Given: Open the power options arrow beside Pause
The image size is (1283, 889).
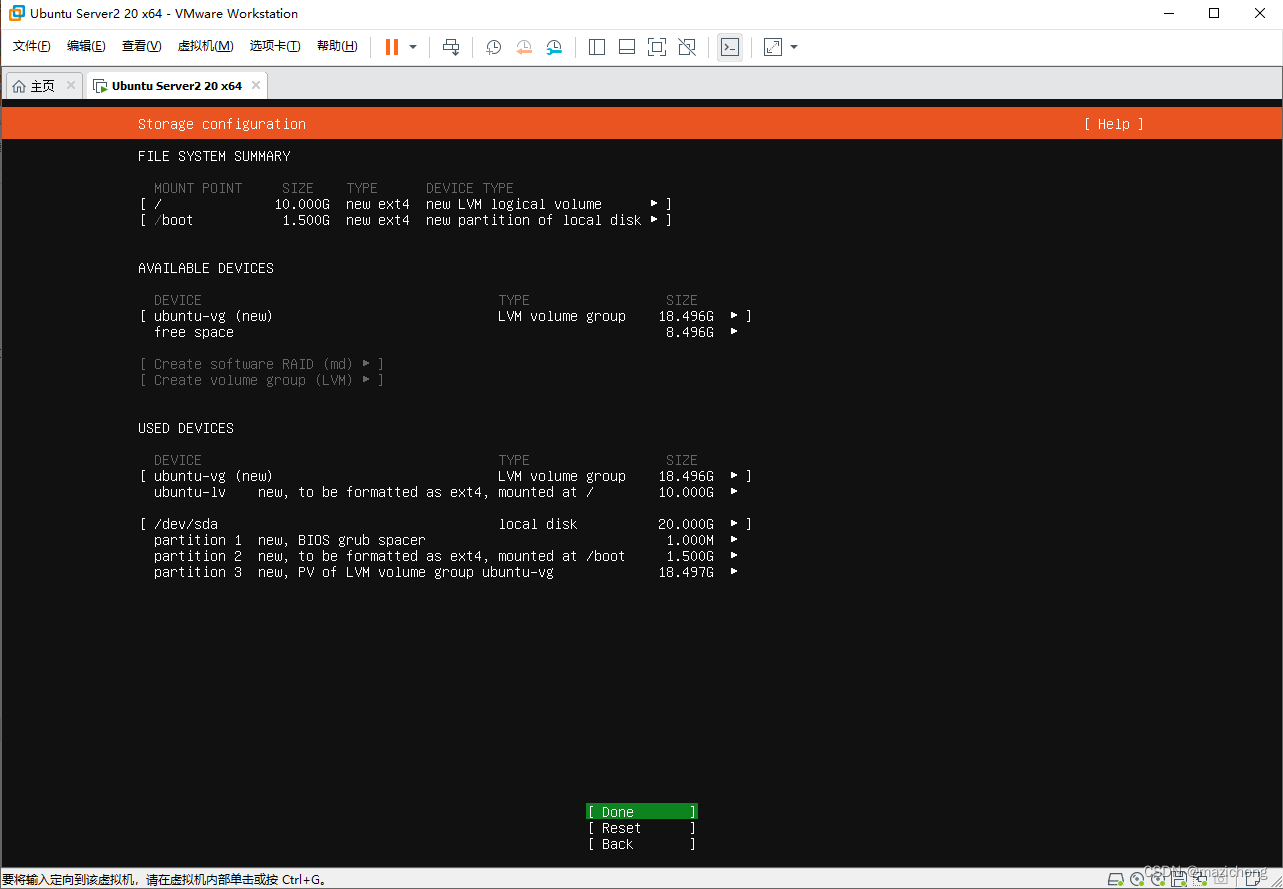Looking at the screenshot, I should pyautogui.click(x=413, y=47).
